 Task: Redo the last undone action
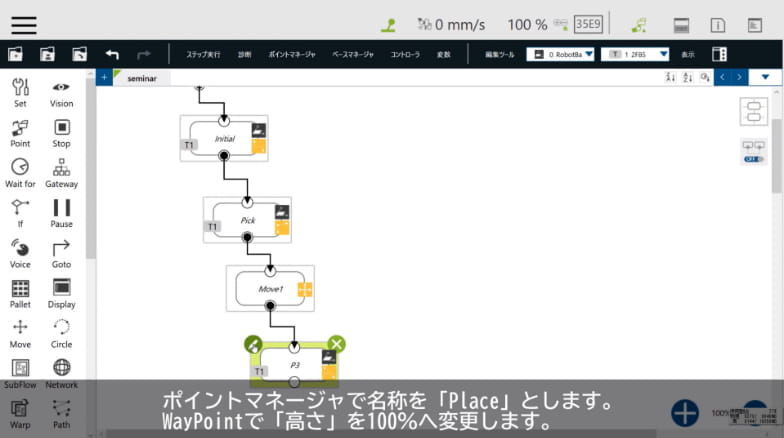144,54
